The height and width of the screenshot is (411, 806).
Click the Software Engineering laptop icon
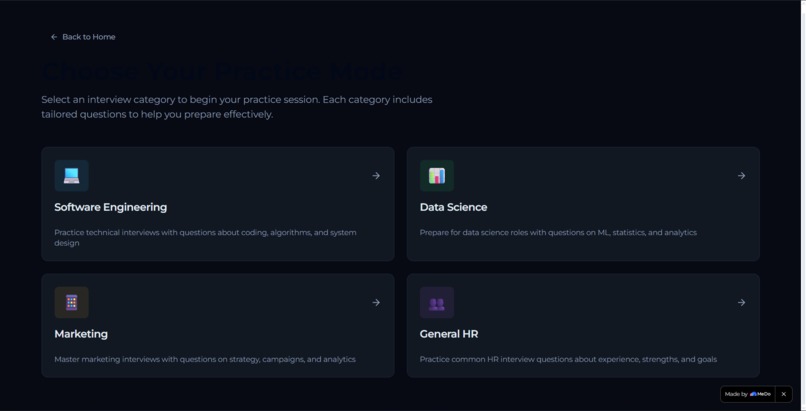tap(71, 176)
